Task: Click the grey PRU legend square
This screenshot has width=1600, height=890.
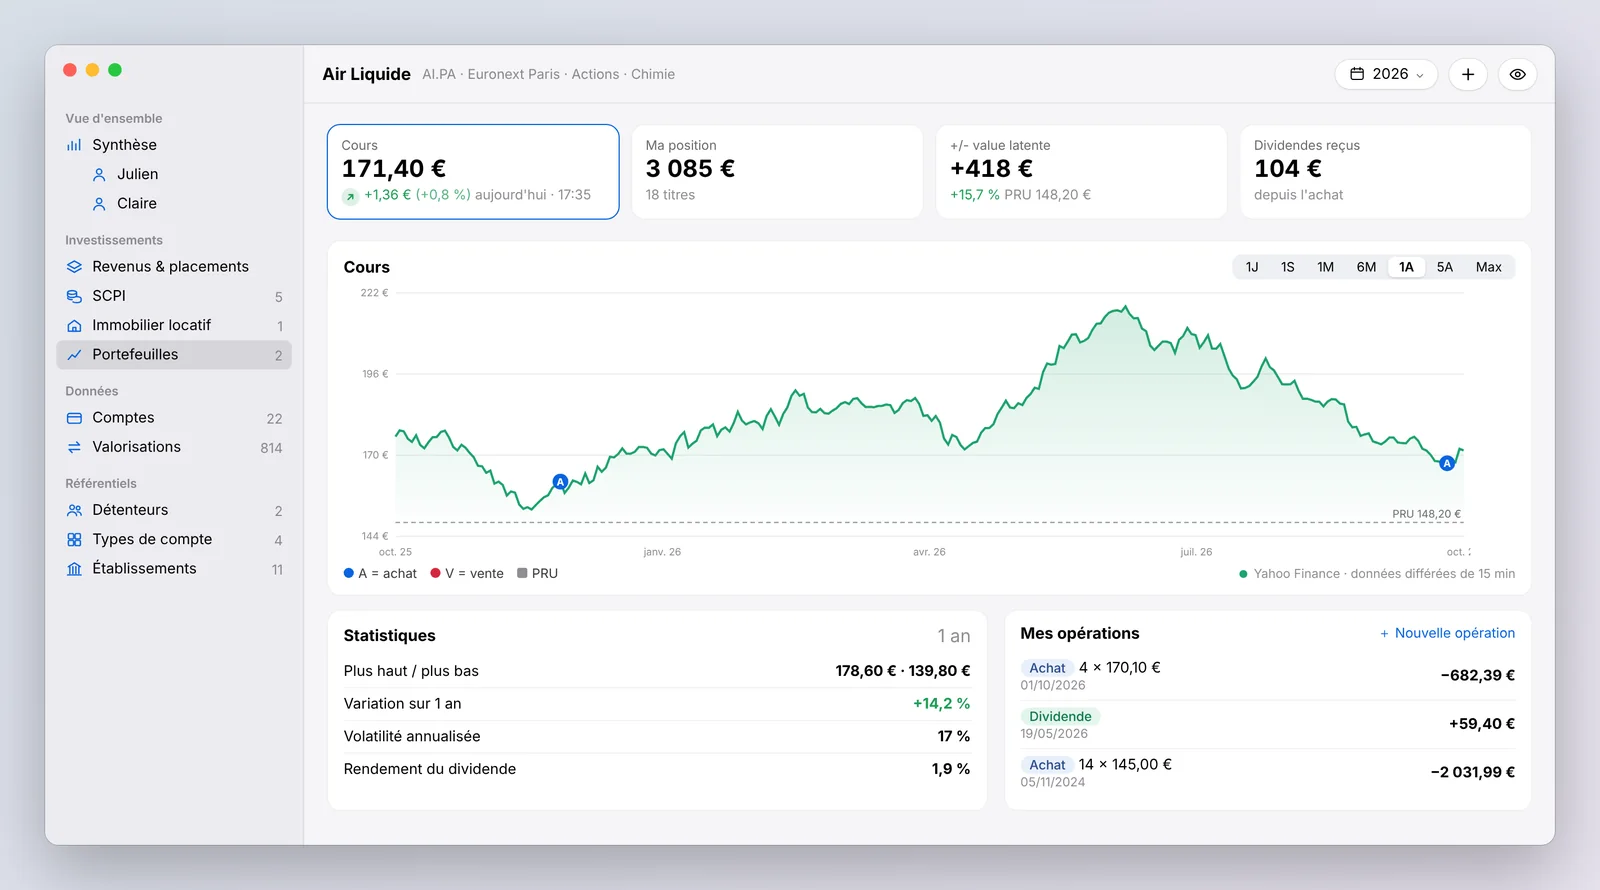Action: tap(522, 574)
